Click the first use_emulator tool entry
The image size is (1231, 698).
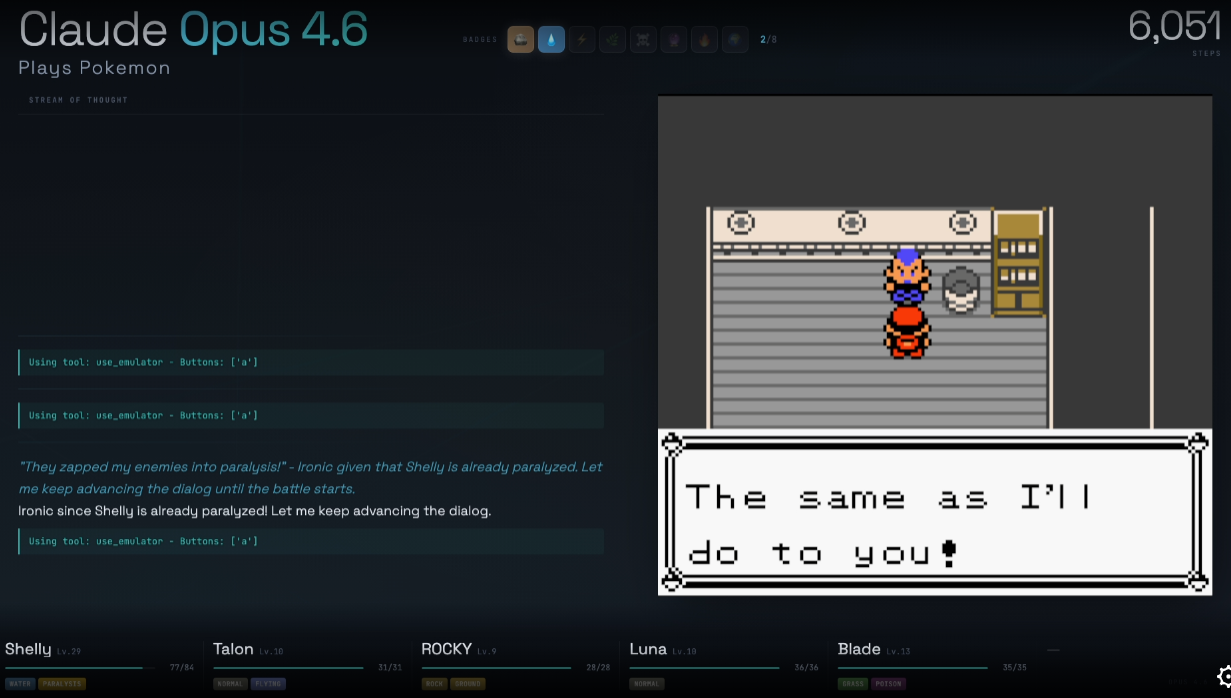[x=311, y=362]
